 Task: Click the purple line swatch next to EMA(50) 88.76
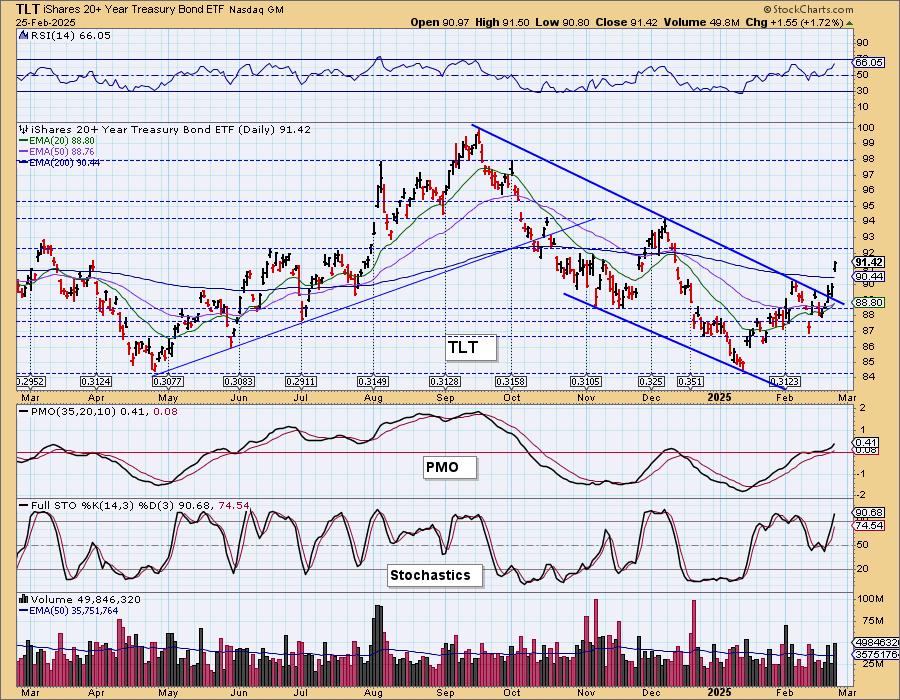23,151
